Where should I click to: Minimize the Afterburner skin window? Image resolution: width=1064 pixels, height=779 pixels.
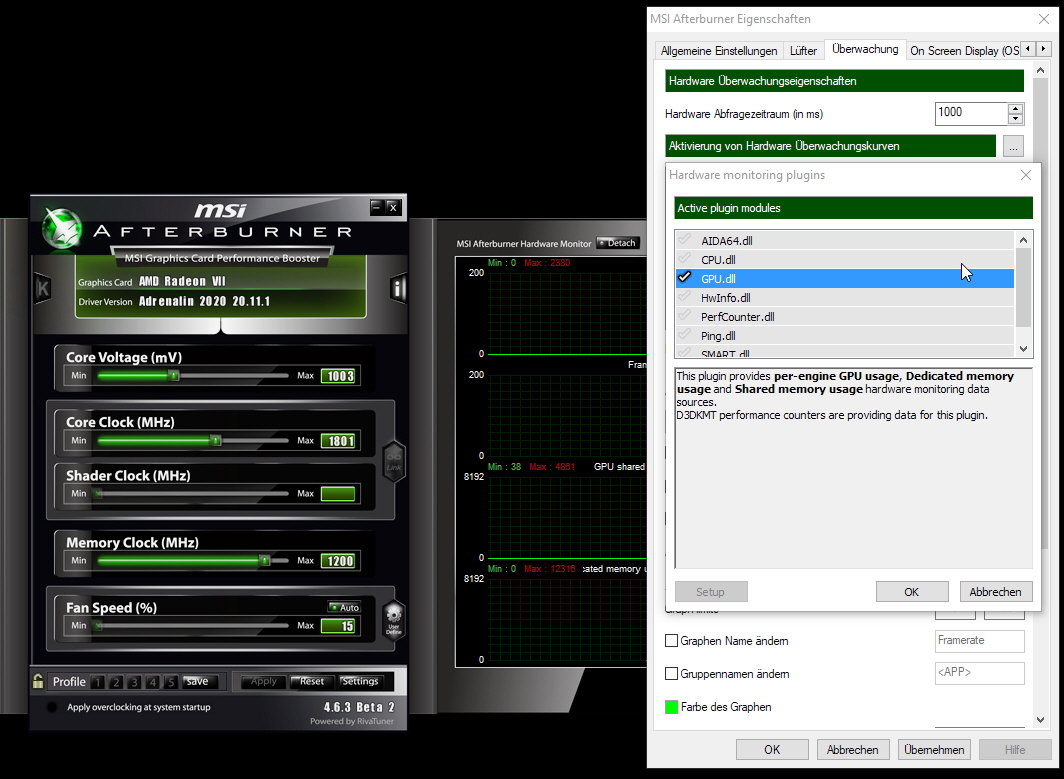[377, 207]
